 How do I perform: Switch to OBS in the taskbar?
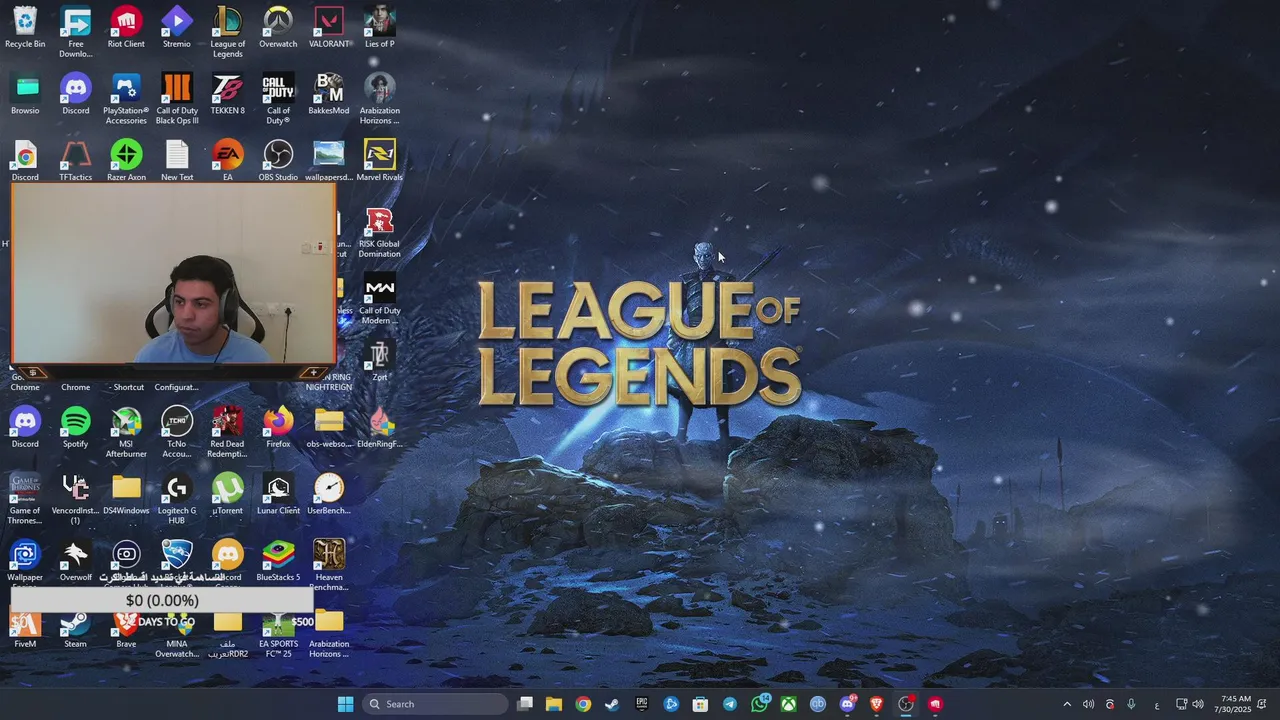pos(906,704)
